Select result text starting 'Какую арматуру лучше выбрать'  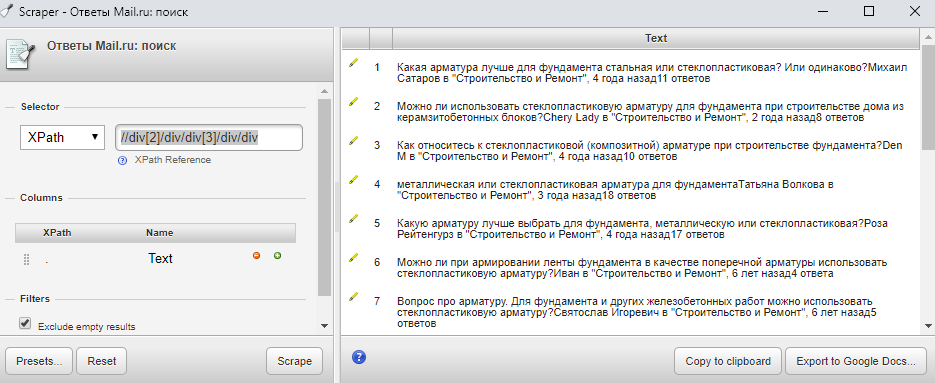coord(642,229)
